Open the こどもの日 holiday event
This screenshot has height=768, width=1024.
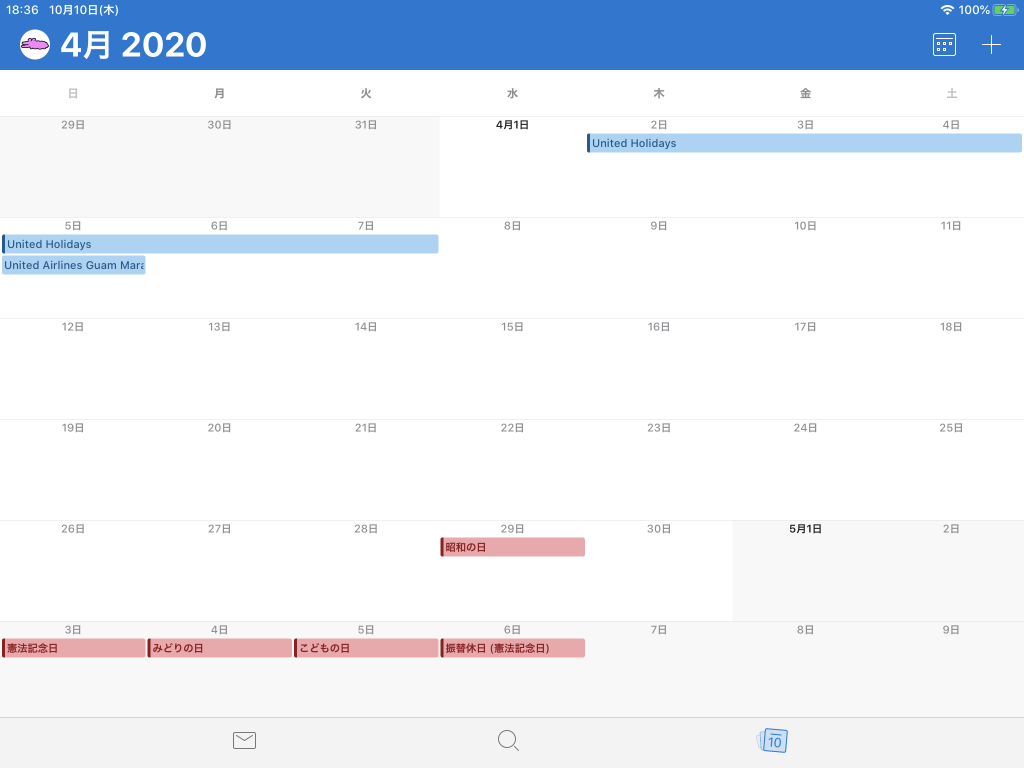point(366,649)
